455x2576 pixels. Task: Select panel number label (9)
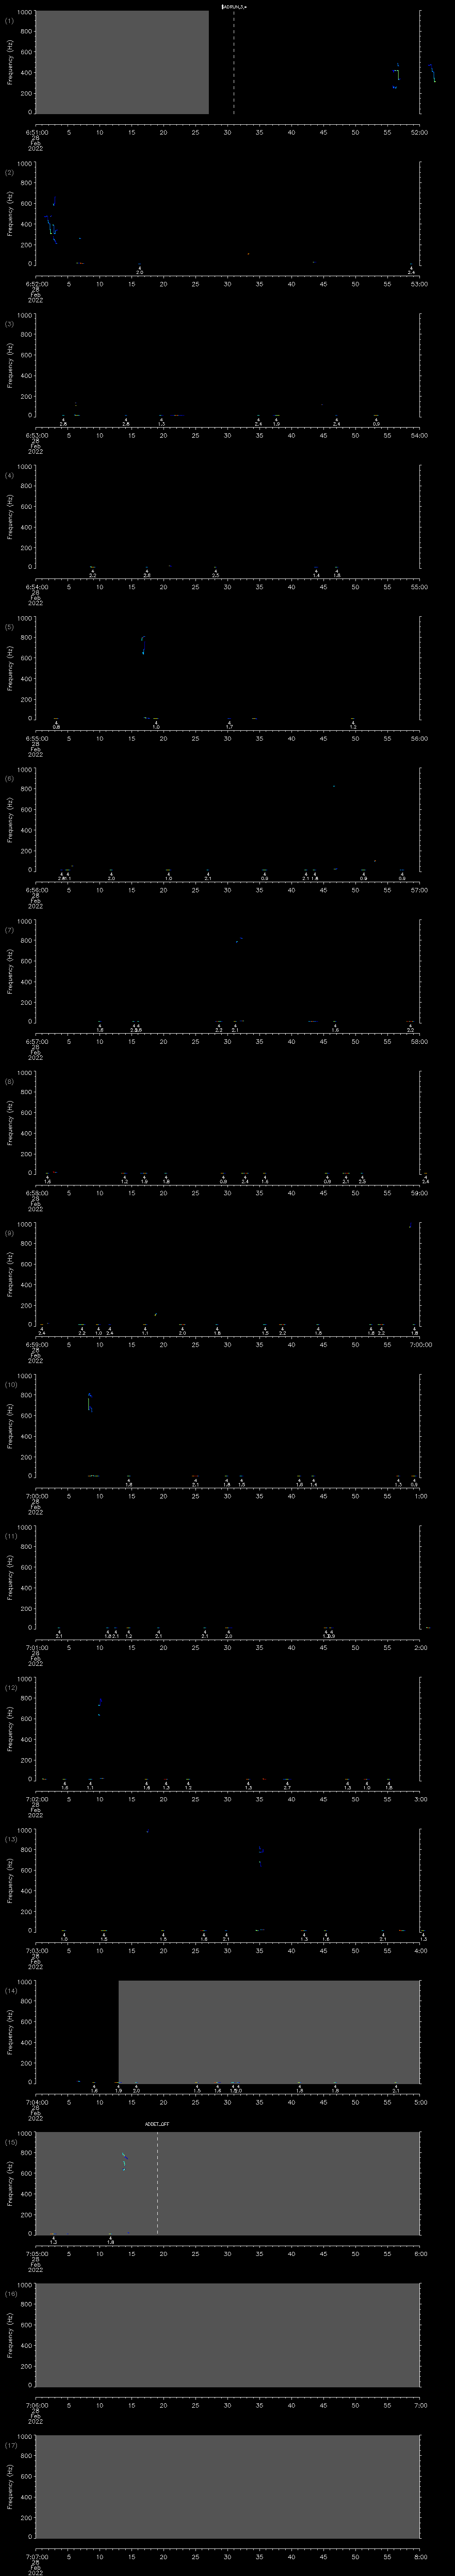tap(9, 1233)
